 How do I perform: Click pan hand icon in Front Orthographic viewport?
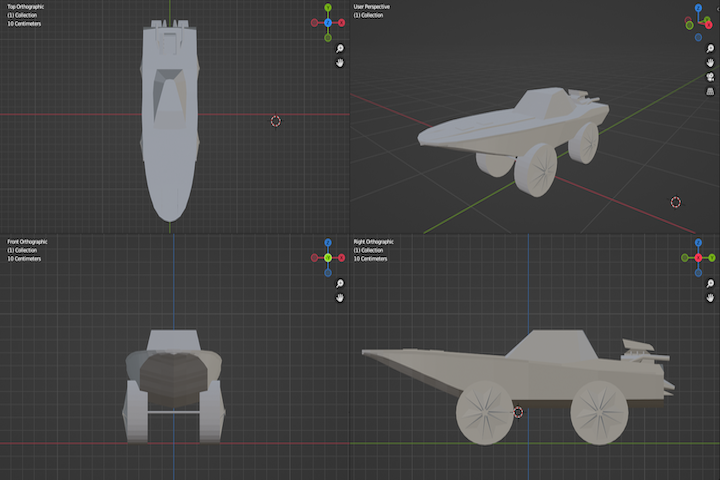[x=340, y=297]
